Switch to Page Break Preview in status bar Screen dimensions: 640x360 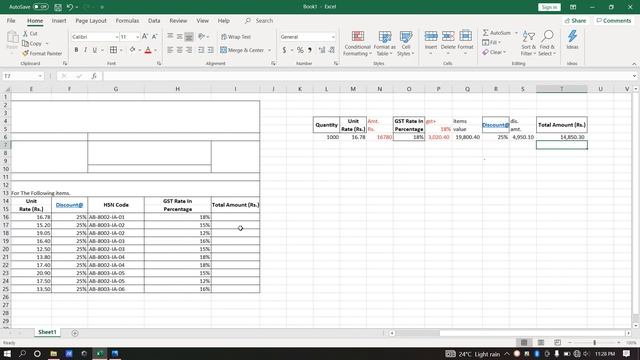(558, 342)
